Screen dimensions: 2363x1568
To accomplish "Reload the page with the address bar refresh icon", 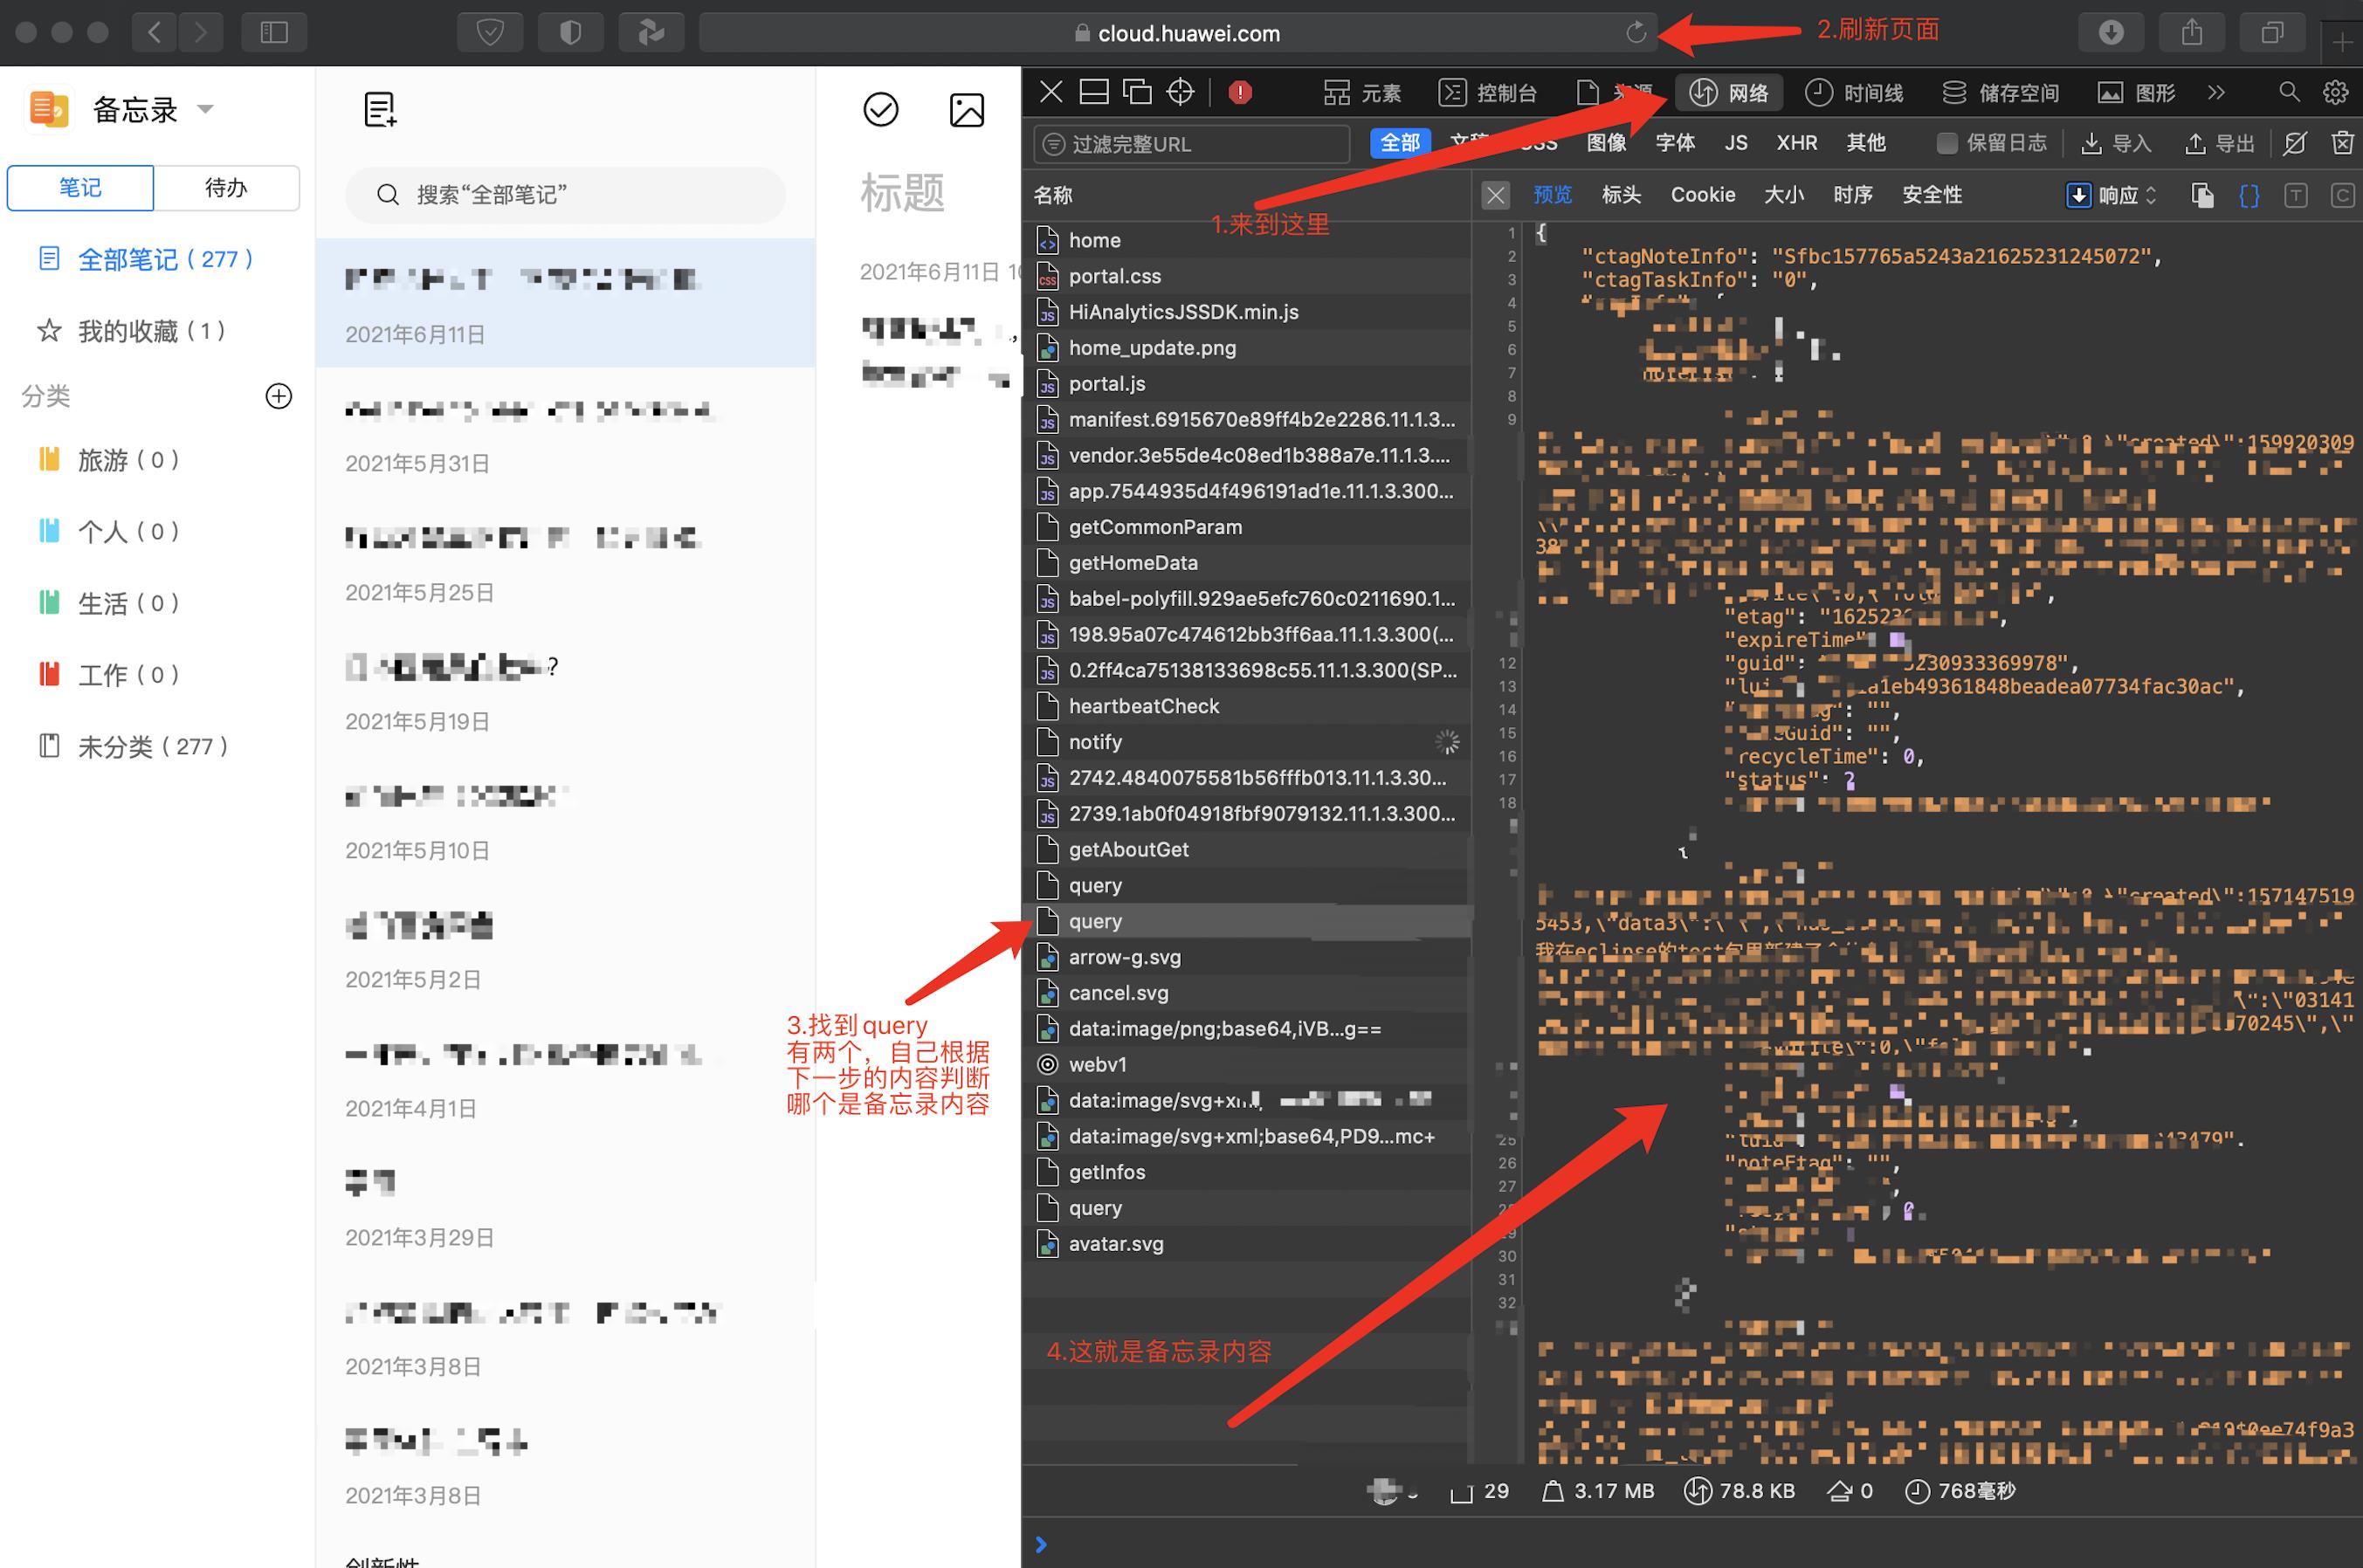I will pyautogui.click(x=1636, y=32).
